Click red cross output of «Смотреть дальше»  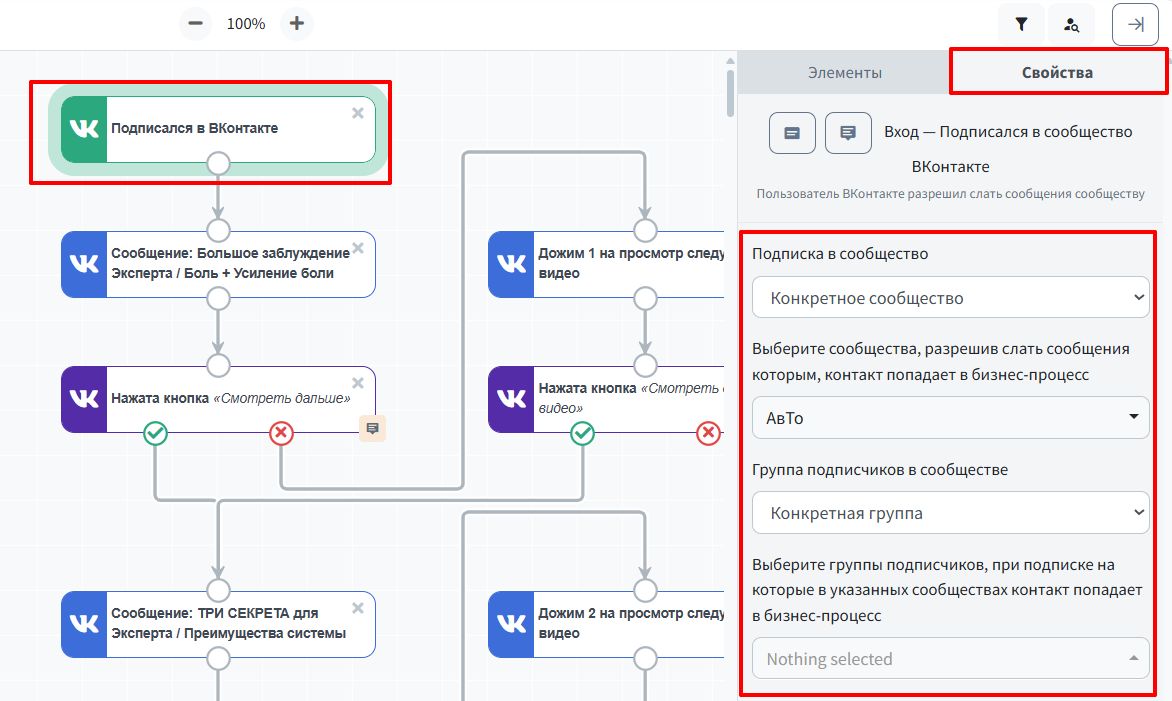(281, 433)
